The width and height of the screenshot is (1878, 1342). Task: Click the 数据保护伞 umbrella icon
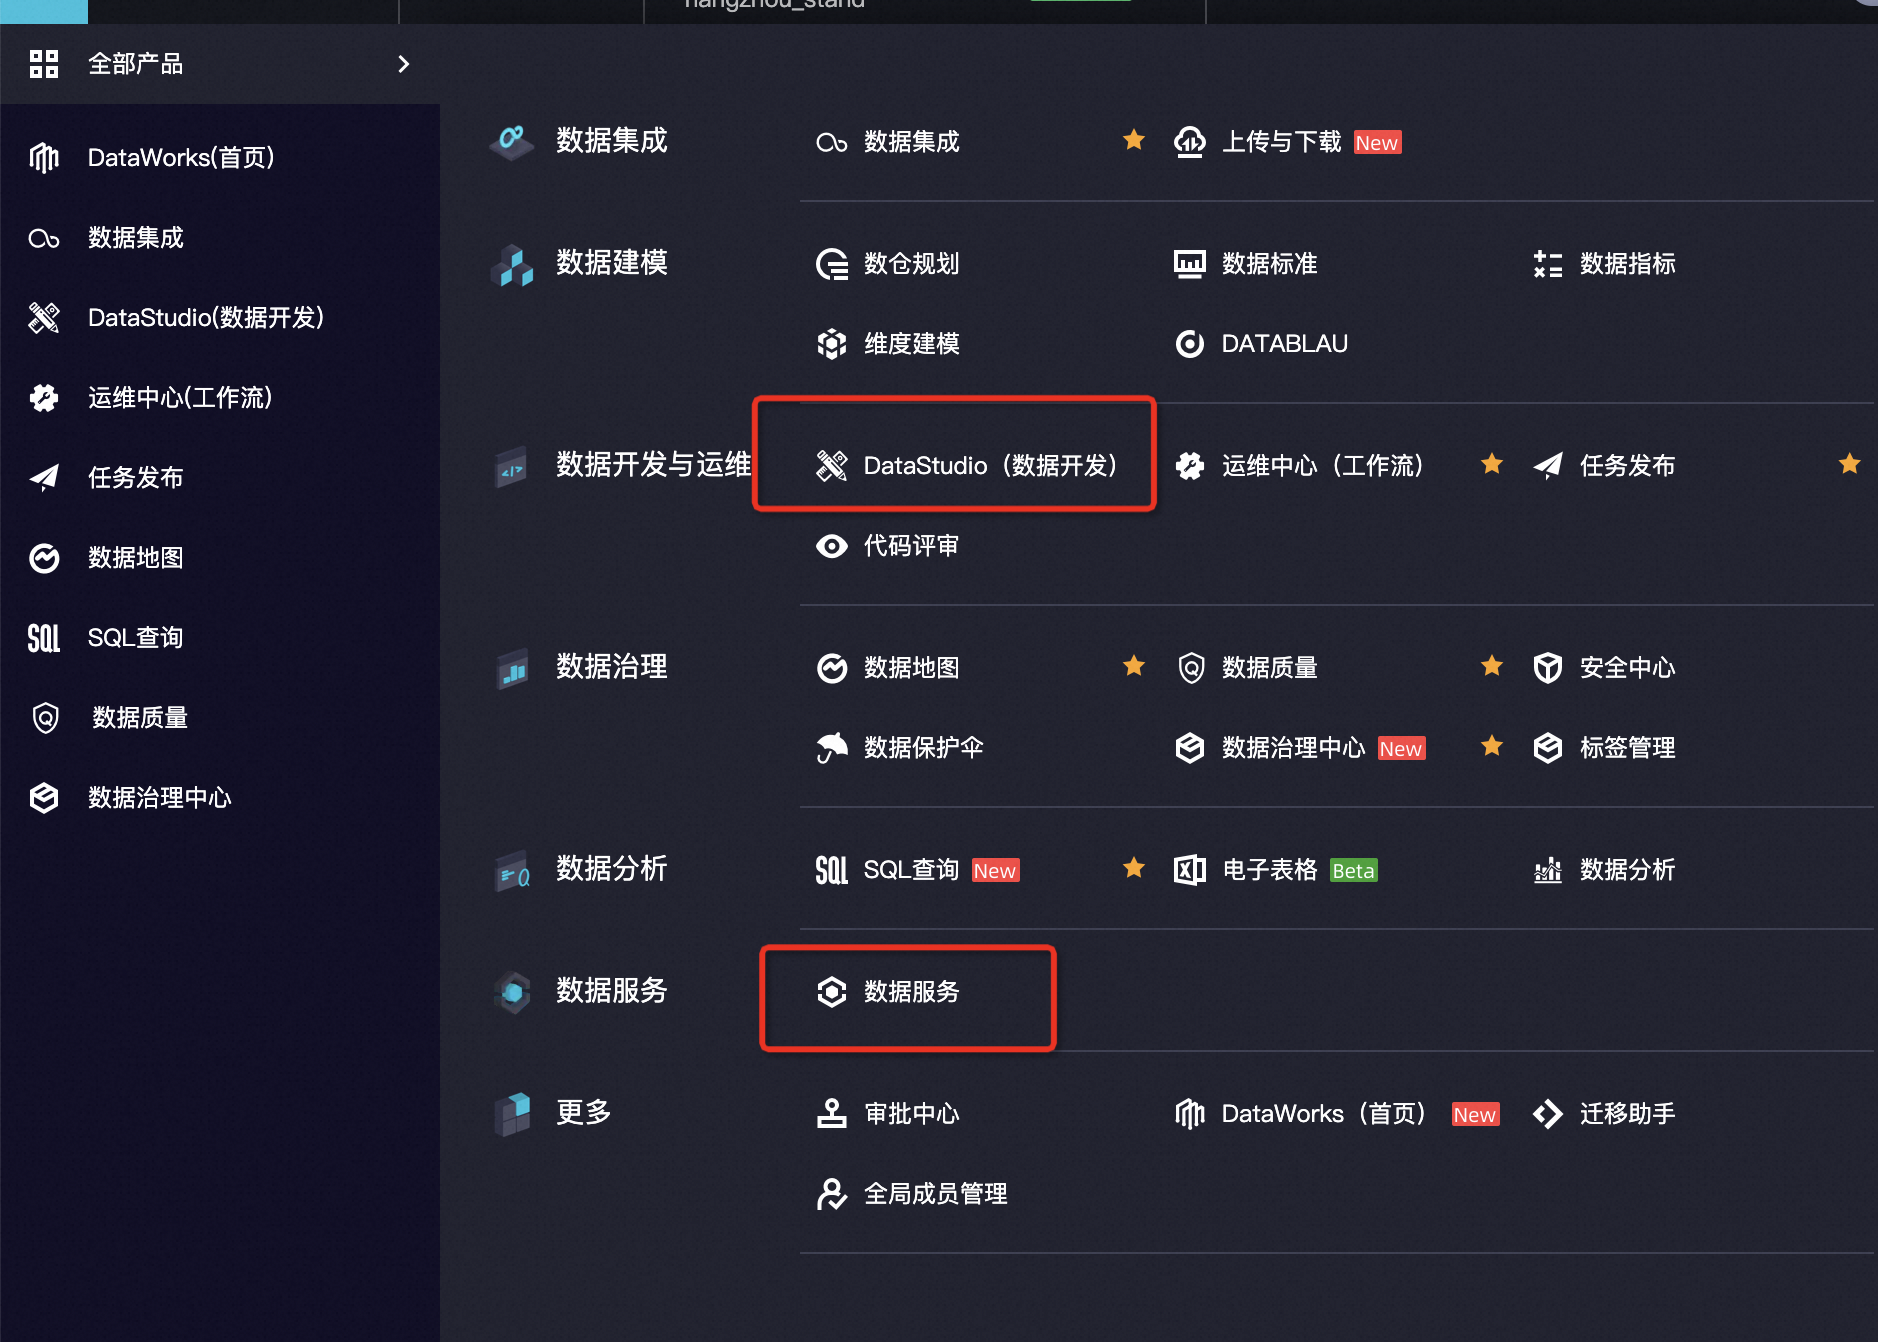coord(832,748)
